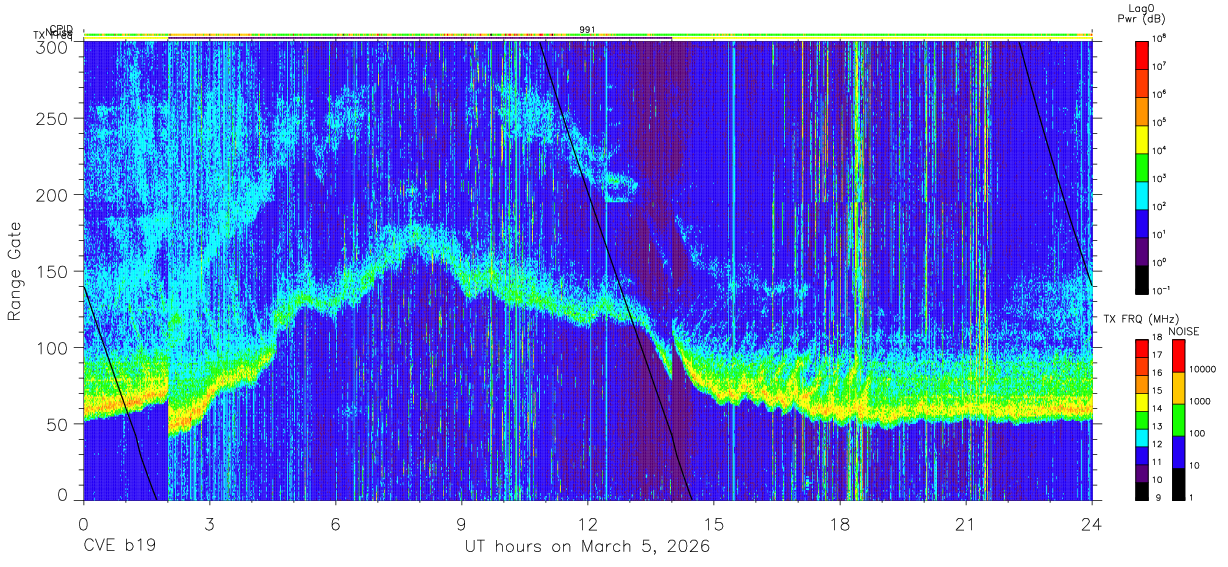Click the red segment of TX FRQ colorbar
Screen dimensions: 1228x567
point(1141,348)
